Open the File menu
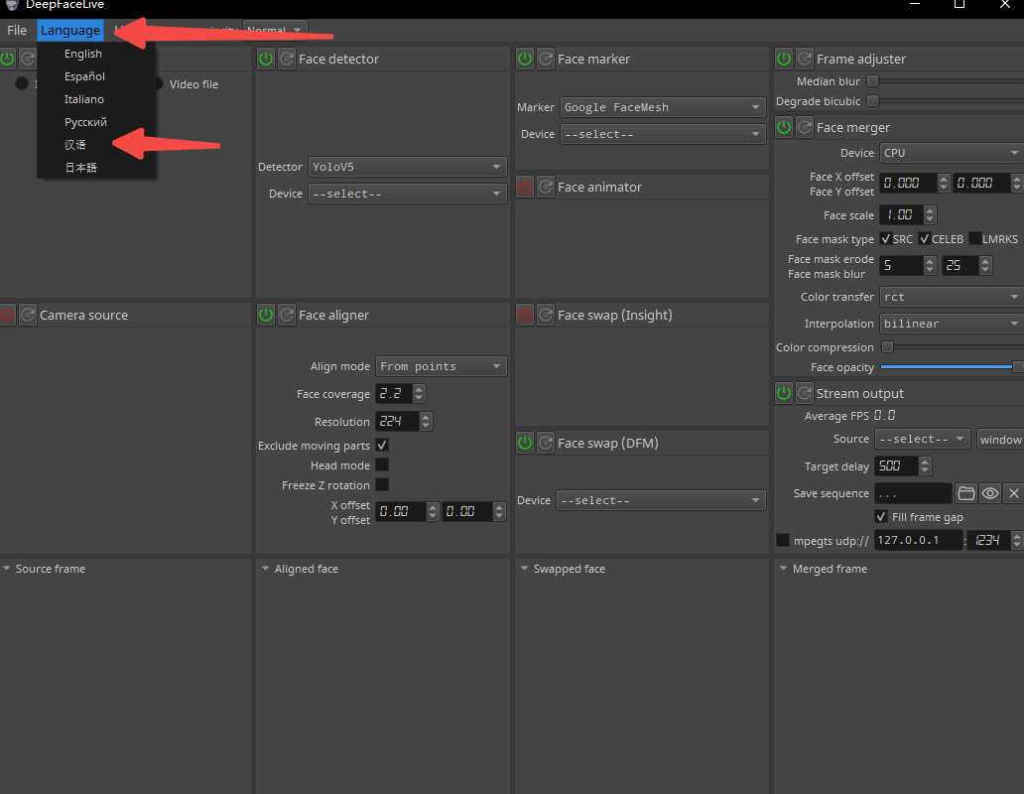 pos(17,30)
